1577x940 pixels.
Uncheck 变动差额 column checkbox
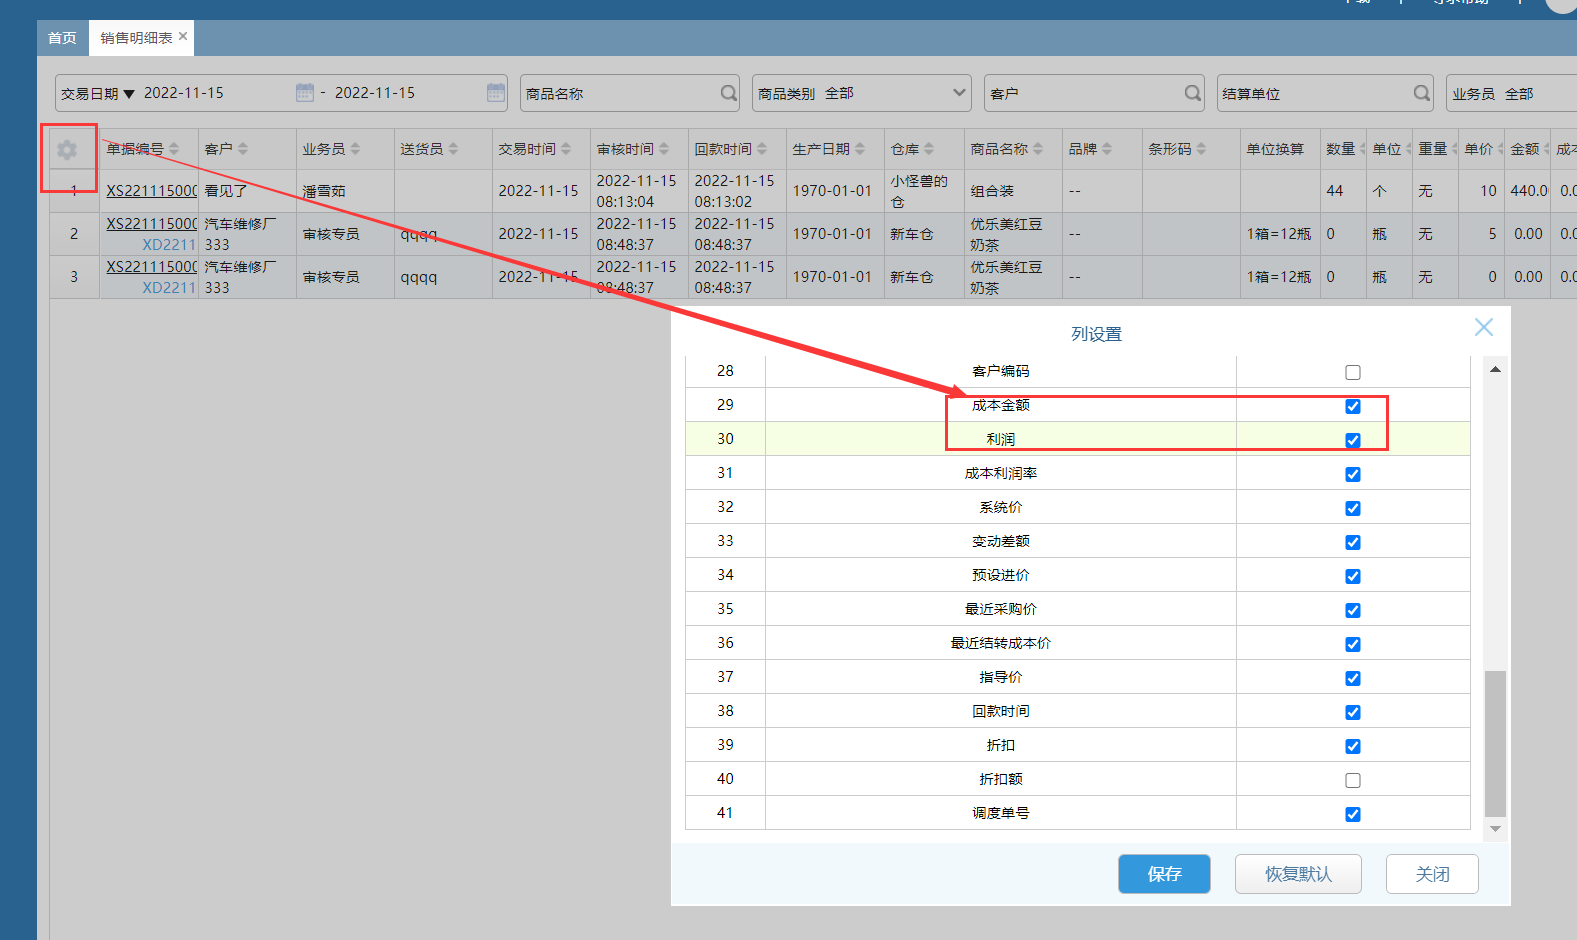click(1353, 542)
